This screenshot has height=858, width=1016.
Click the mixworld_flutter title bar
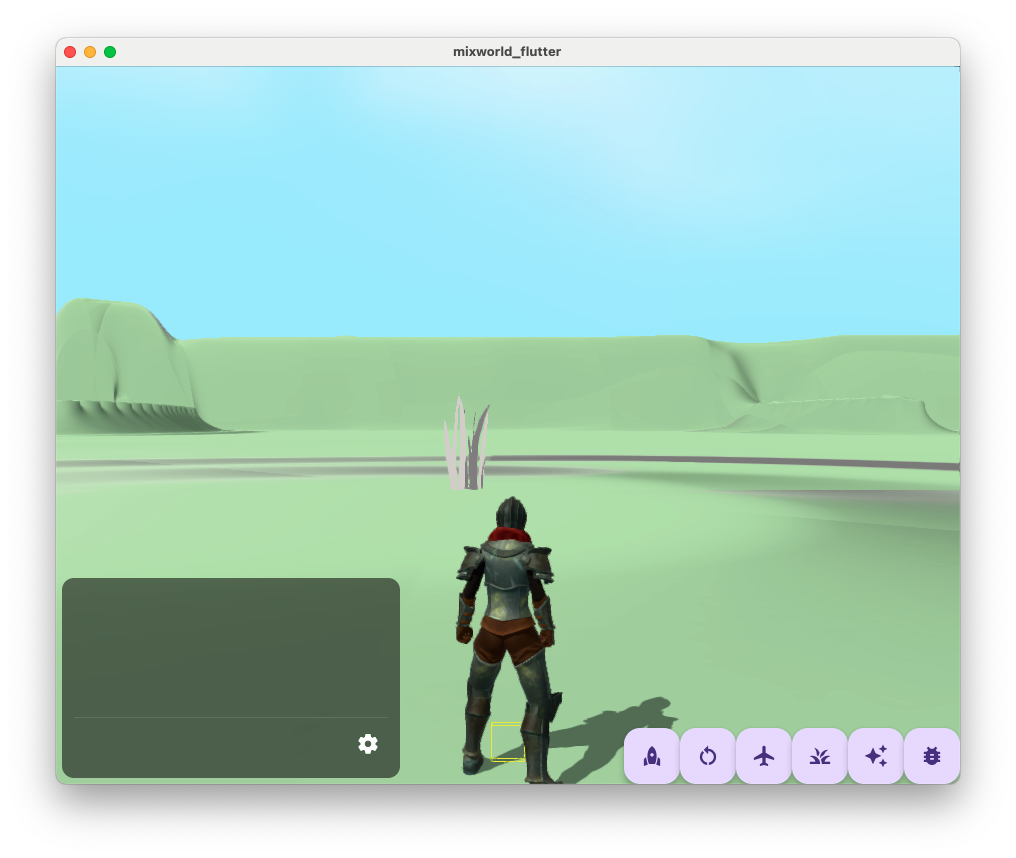click(508, 52)
